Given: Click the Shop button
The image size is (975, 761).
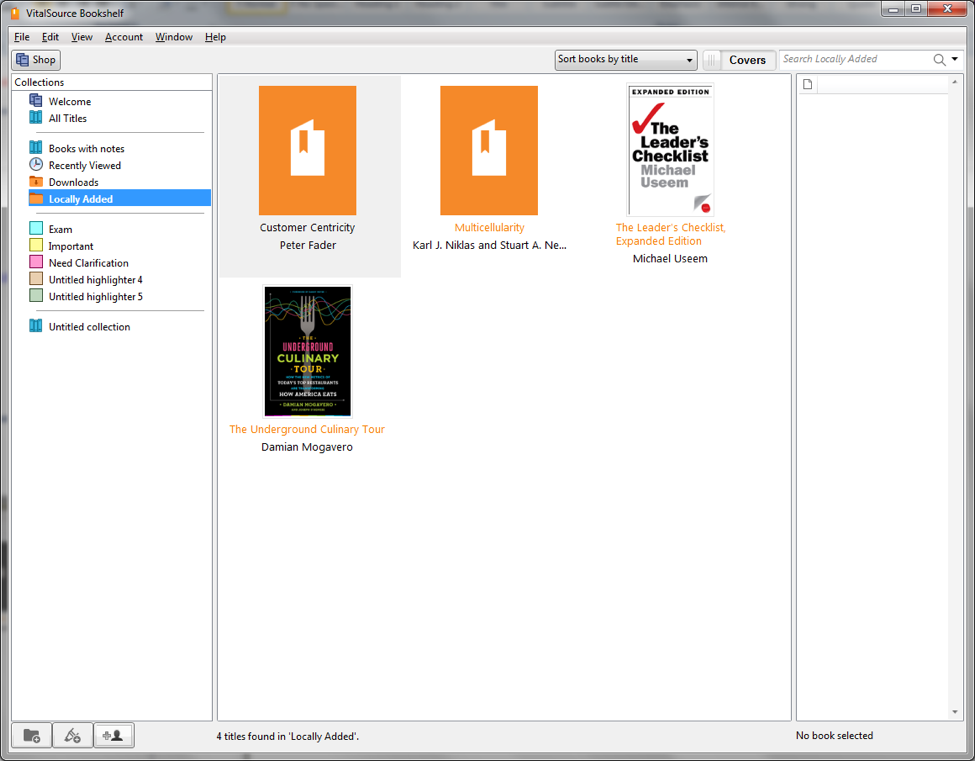Looking at the screenshot, I should click(36, 60).
